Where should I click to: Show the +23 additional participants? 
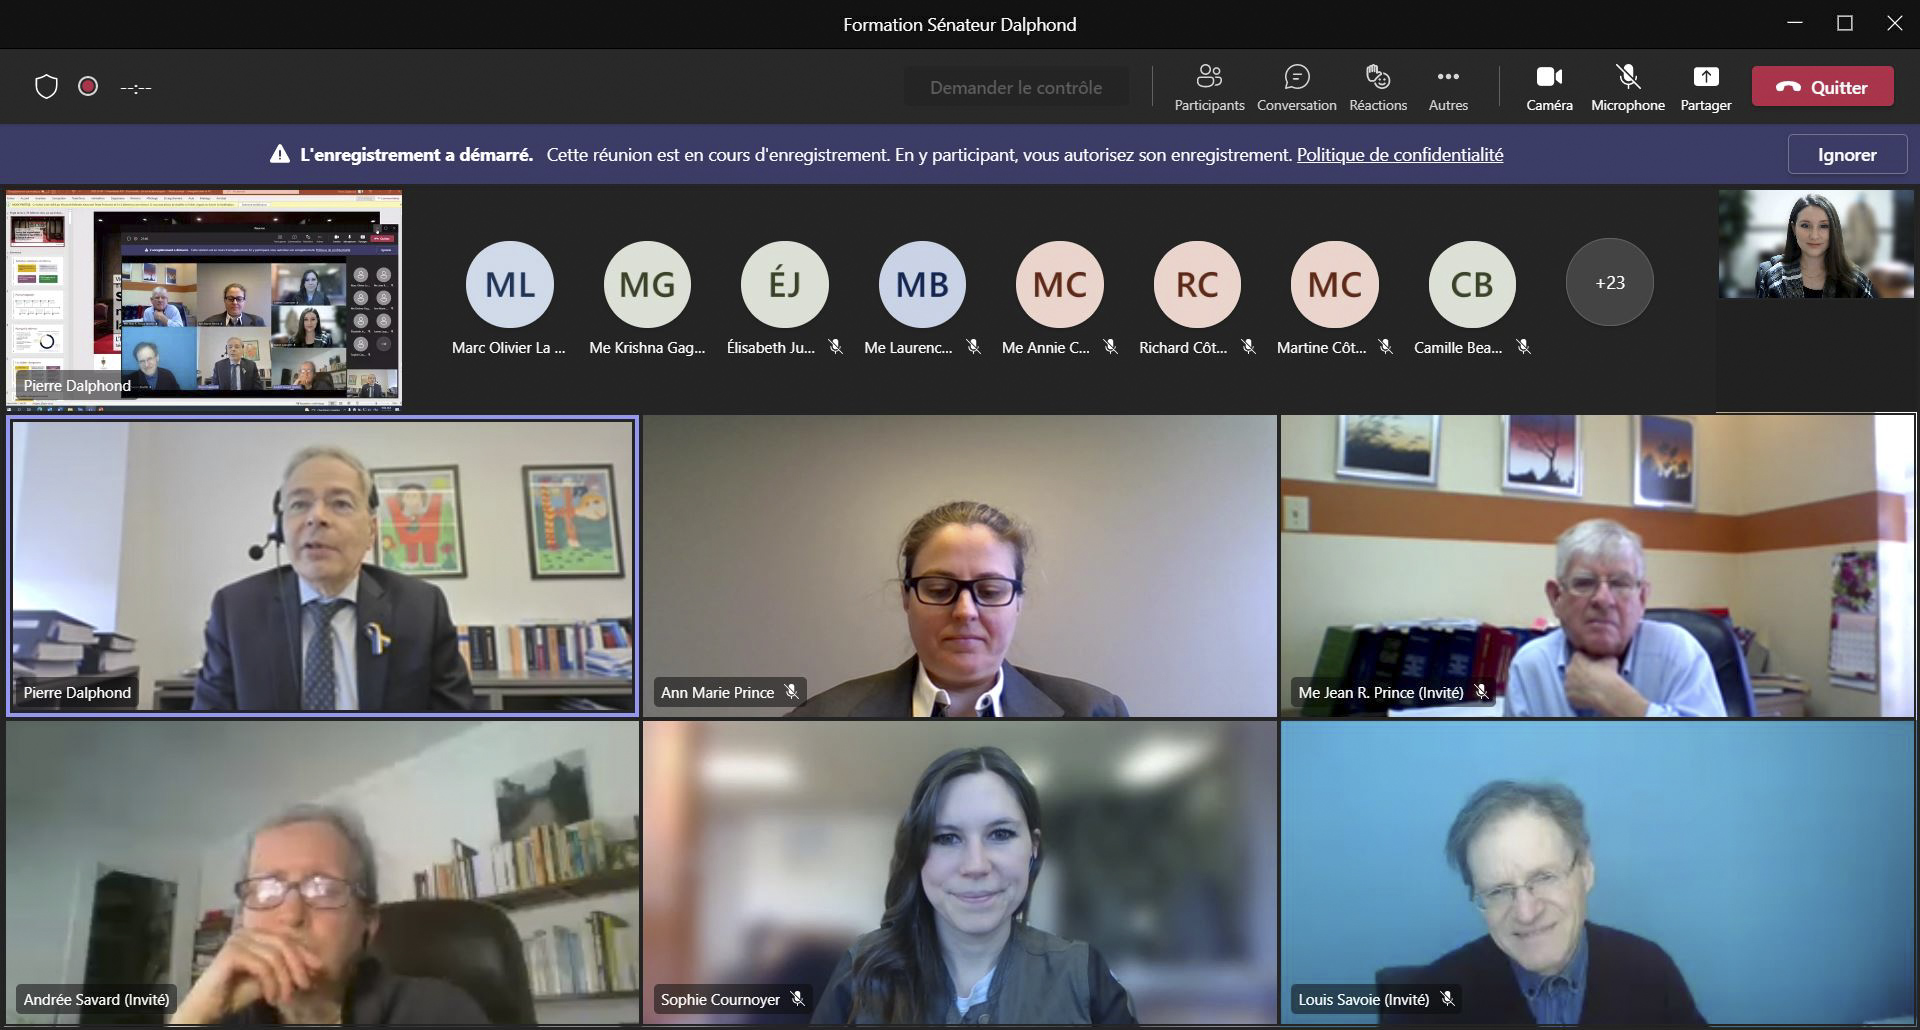(1609, 283)
